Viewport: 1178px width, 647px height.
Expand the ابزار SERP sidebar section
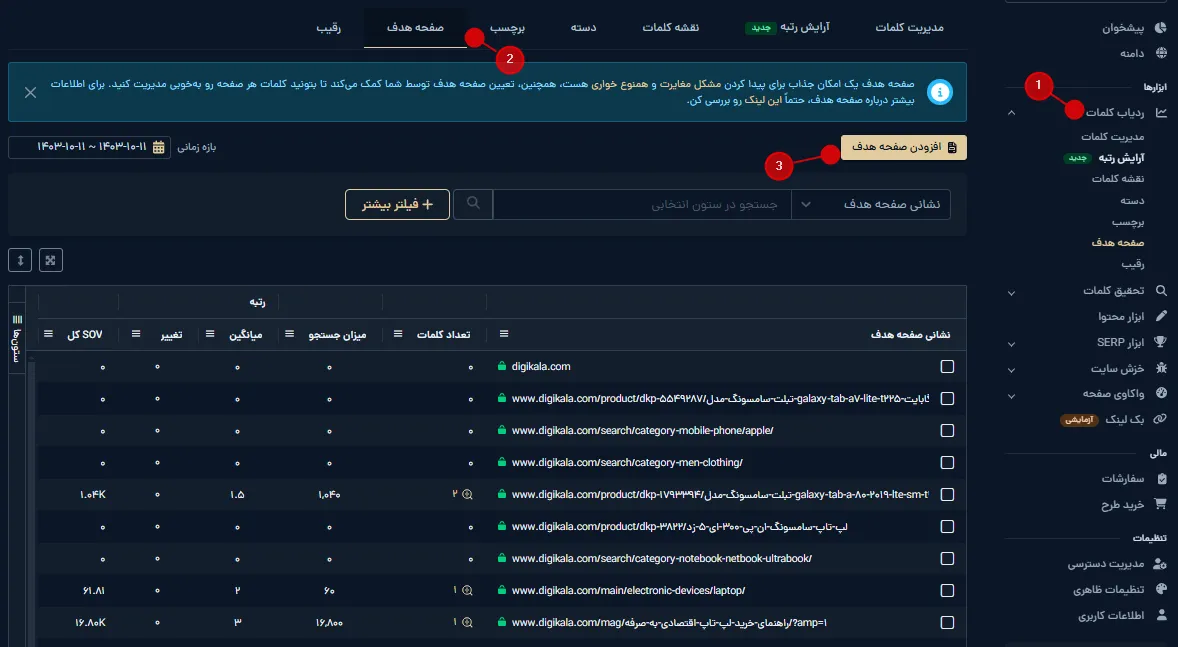point(1011,344)
